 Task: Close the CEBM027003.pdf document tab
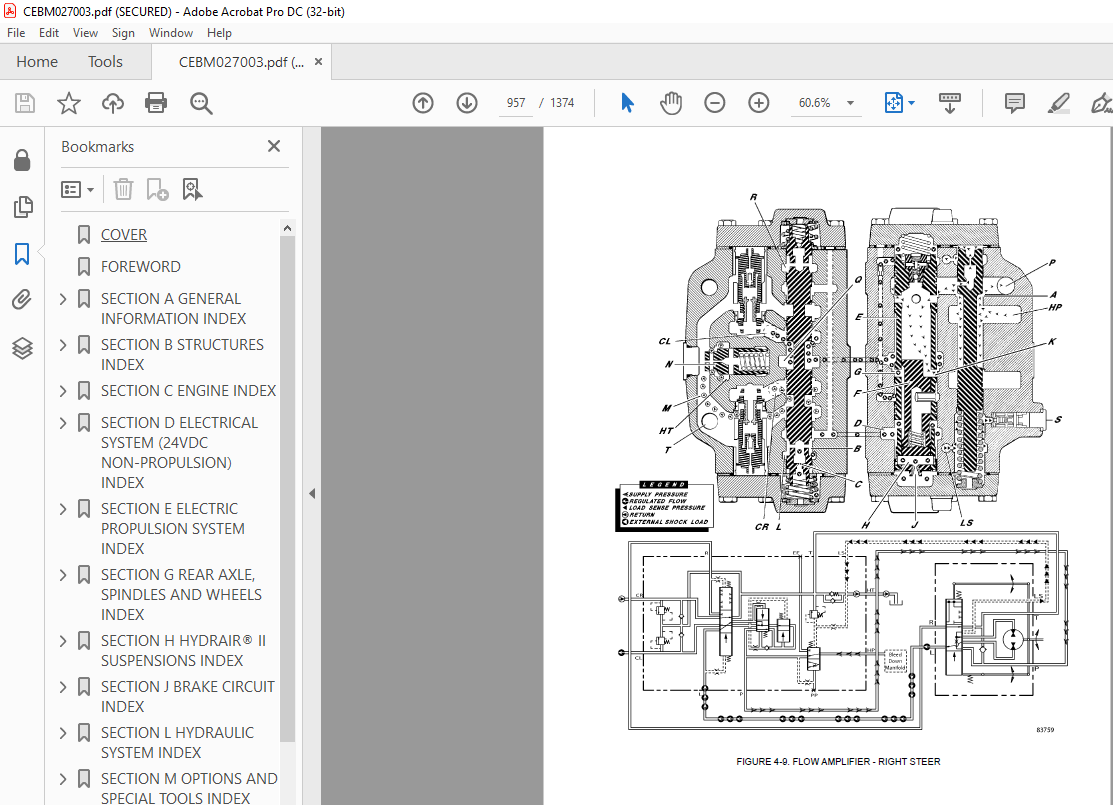(319, 62)
